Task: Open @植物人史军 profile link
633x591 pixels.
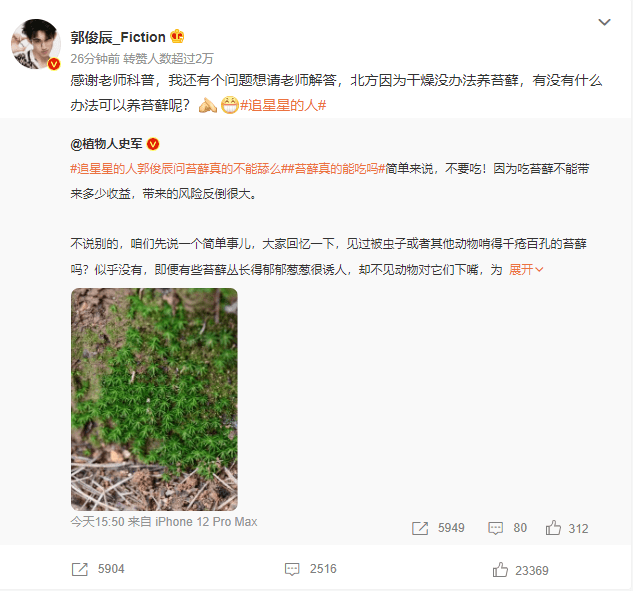Action: [x=106, y=144]
